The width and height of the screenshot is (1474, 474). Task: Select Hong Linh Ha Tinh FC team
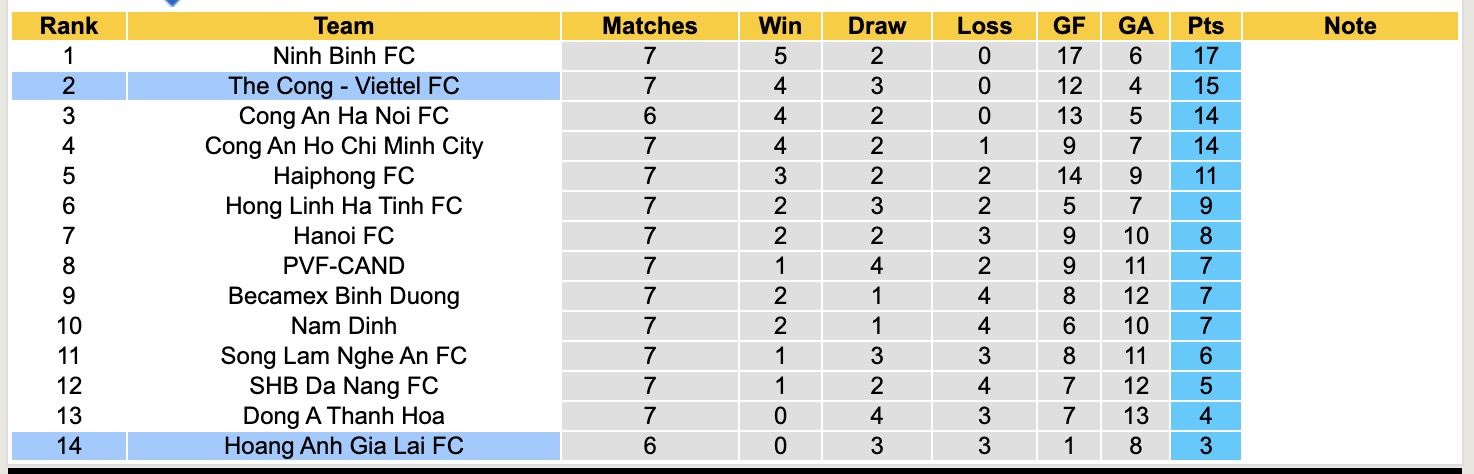click(x=343, y=206)
